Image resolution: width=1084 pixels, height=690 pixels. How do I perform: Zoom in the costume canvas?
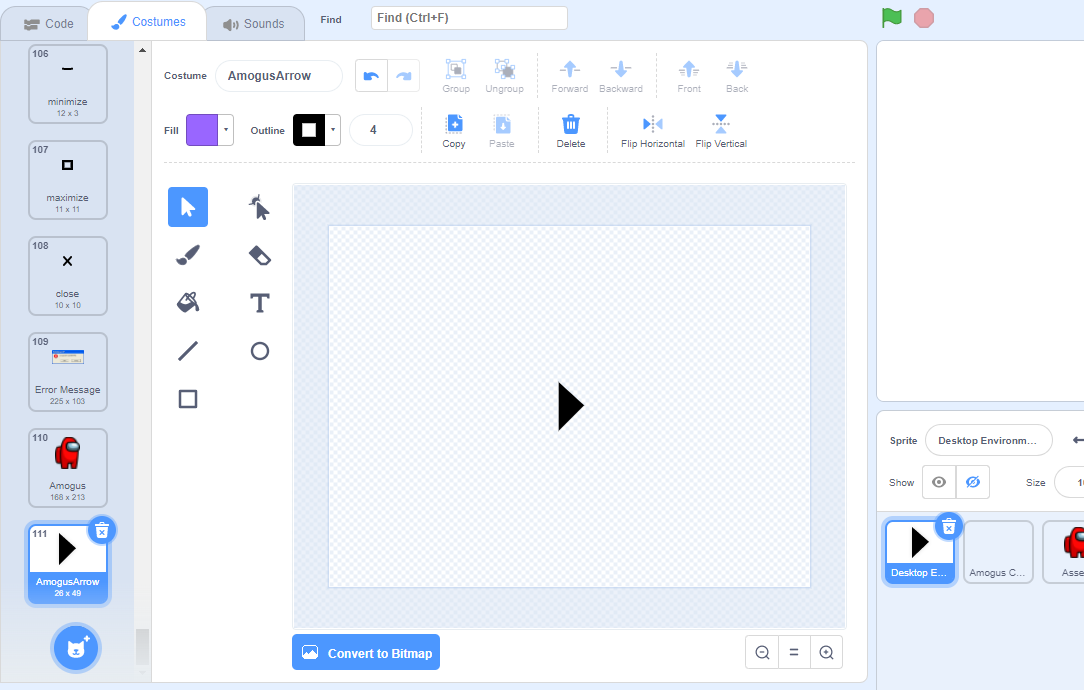point(826,652)
